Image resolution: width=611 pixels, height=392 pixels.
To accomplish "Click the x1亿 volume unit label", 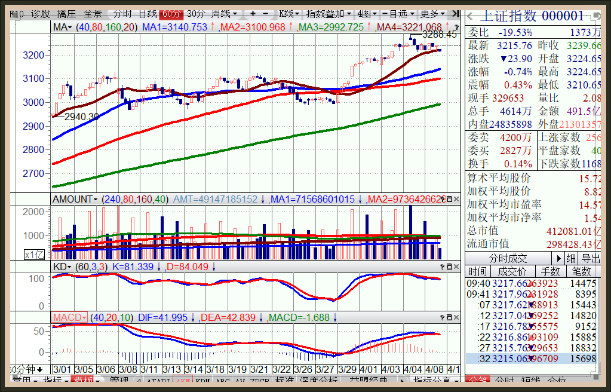I will point(35,255).
